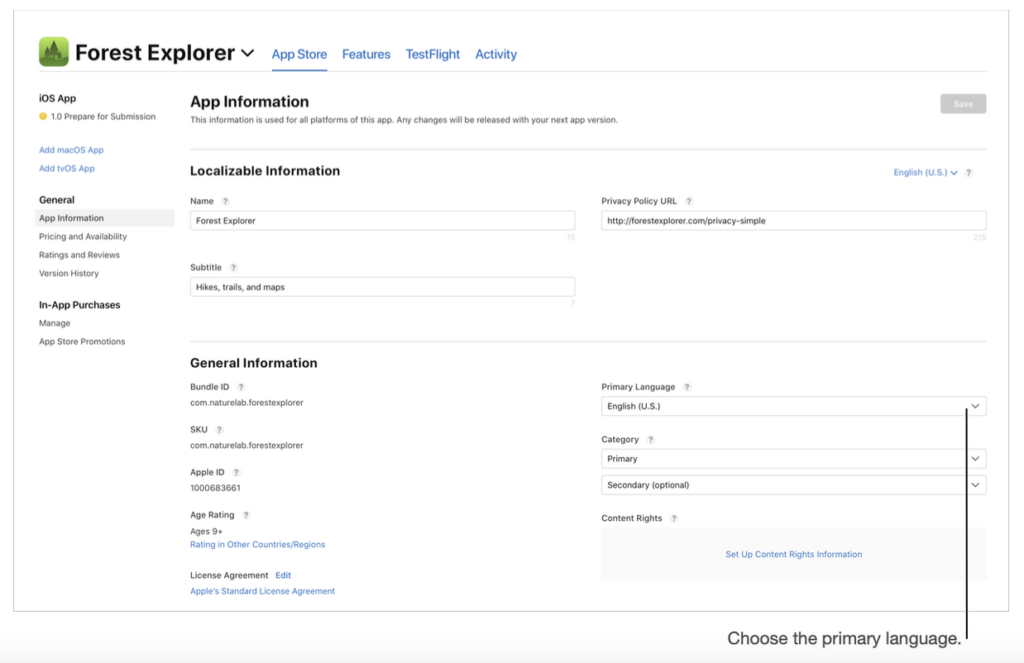Click the Add tvOS App link
The image size is (1024, 663).
click(x=67, y=168)
